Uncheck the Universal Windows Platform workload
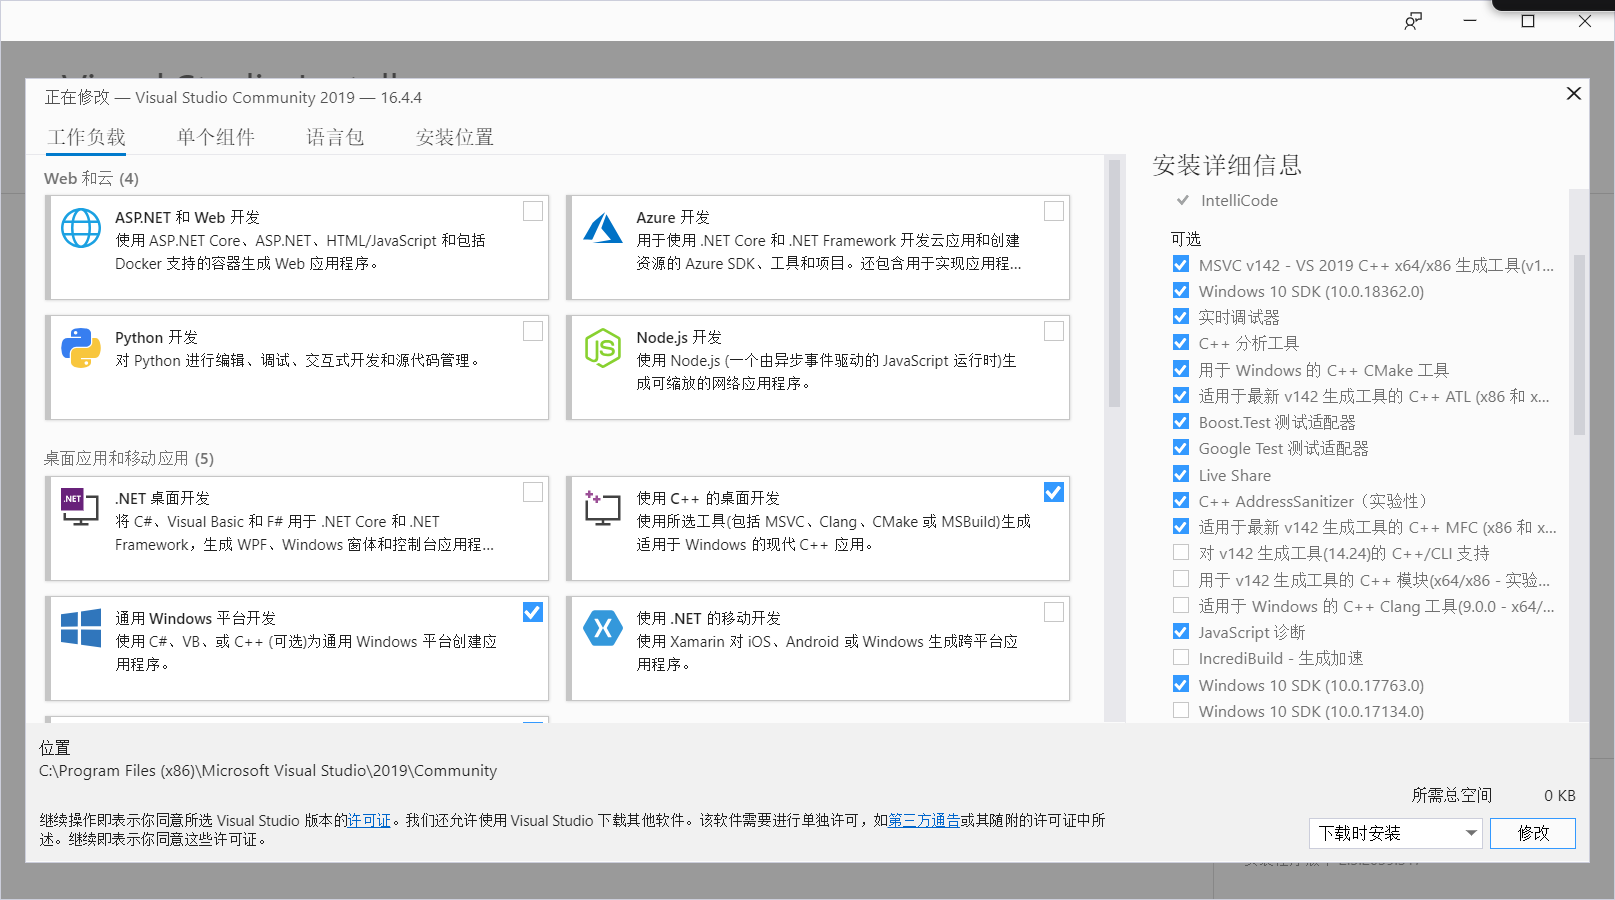 tap(533, 612)
